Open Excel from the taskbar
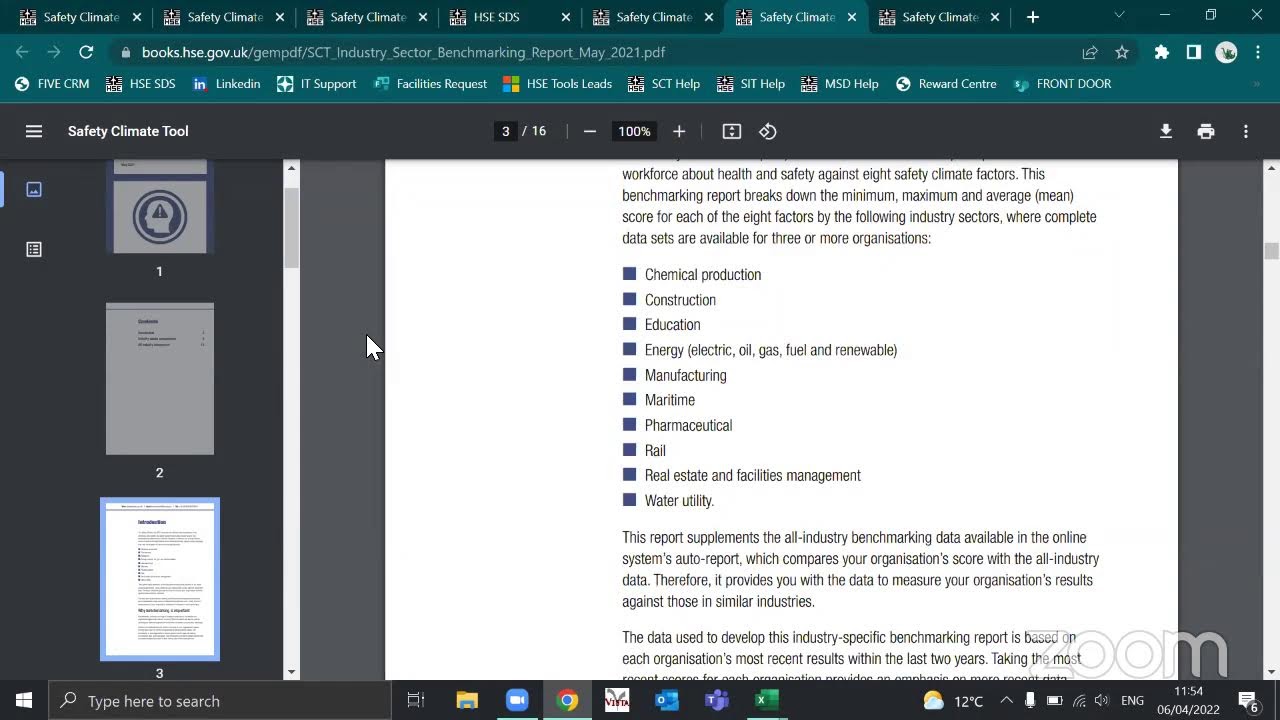This screenshot has height=720, width=1280. pos(767,701)
